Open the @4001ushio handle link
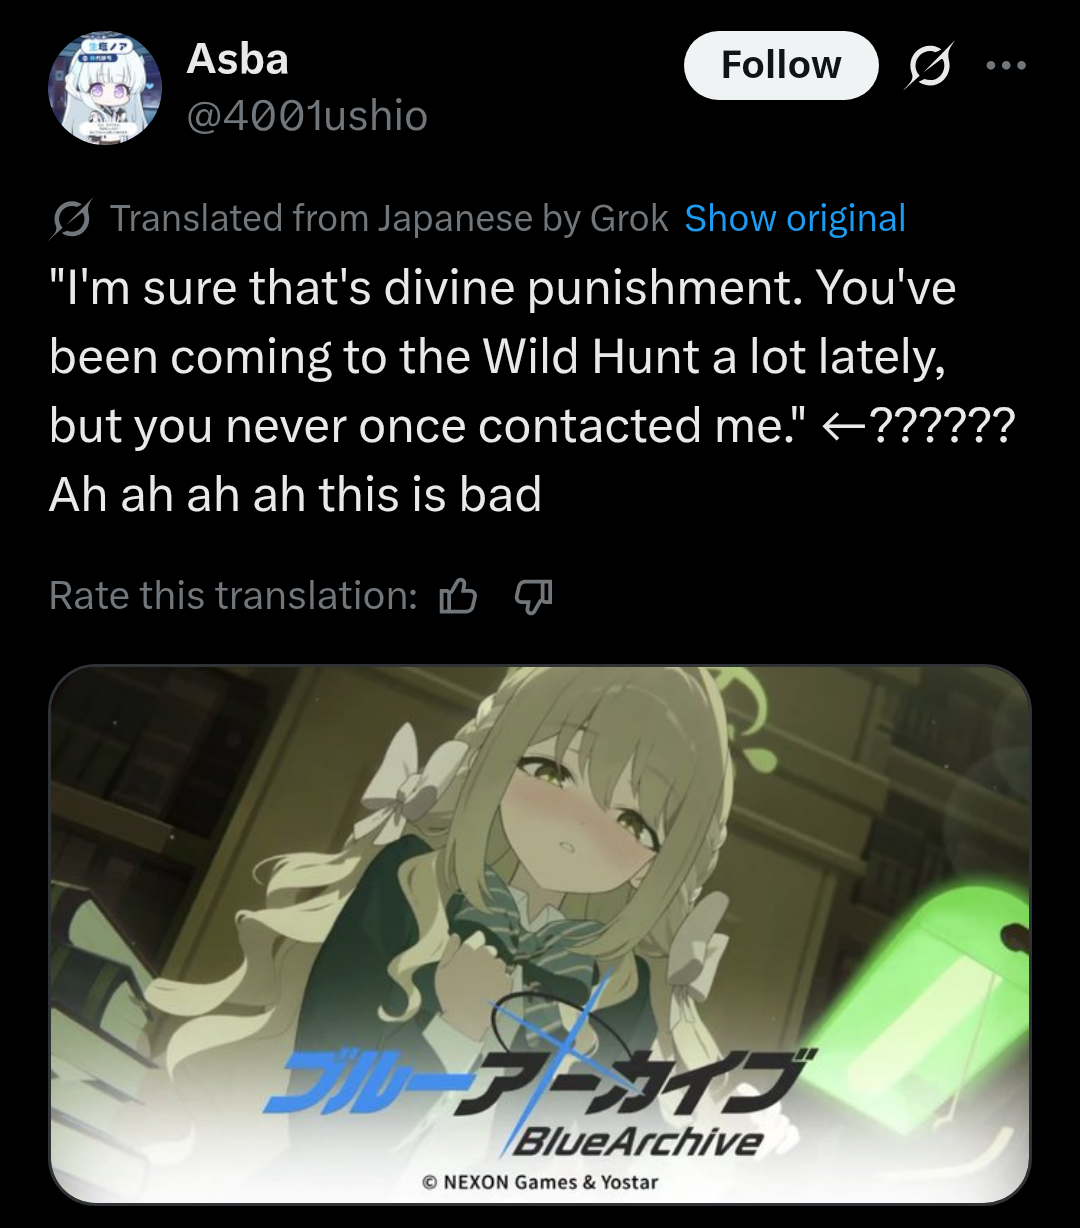This screenshot has width=1080, height=1228. pos(307,116)
